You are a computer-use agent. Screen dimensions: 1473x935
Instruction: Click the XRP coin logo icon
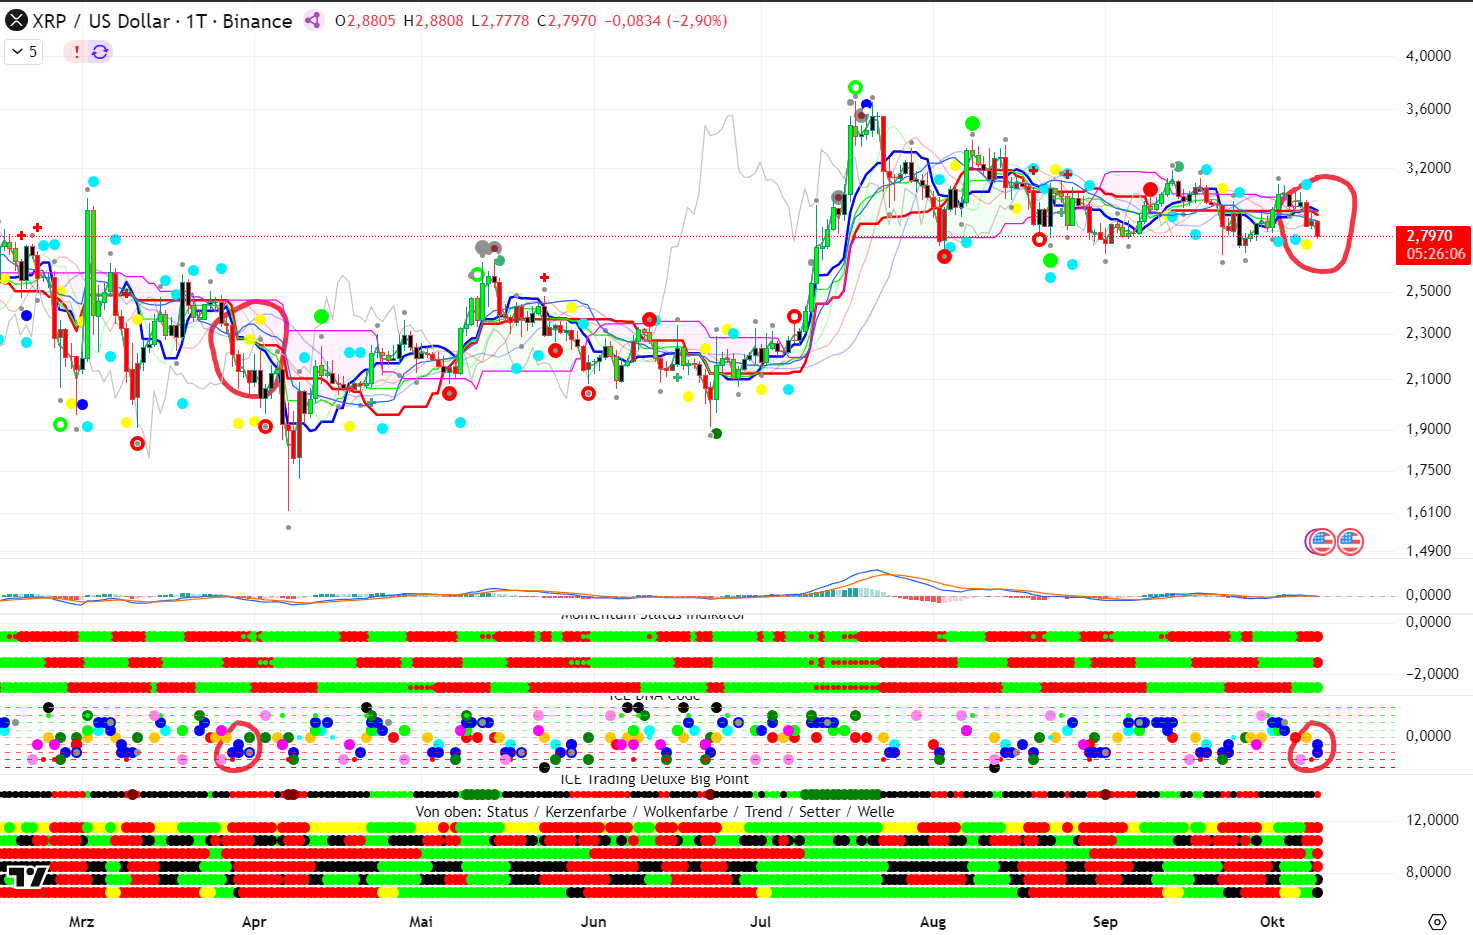[x=17, y=21]
